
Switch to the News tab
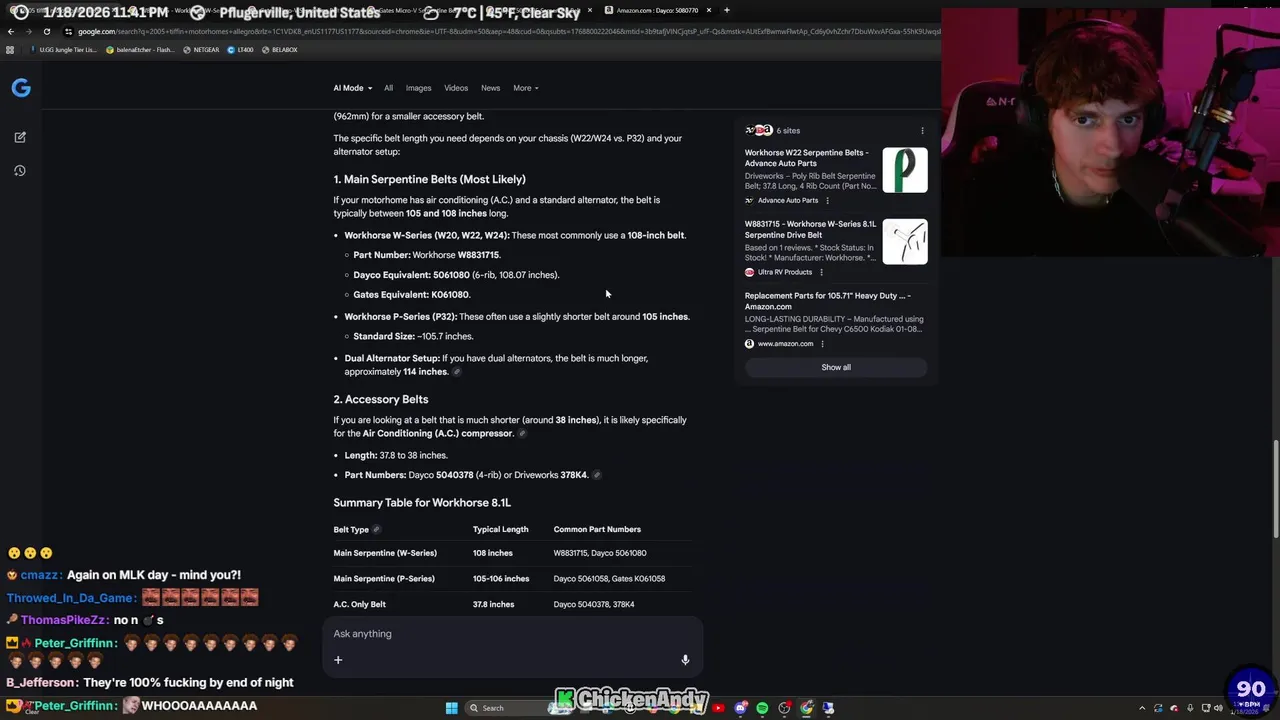click(490, 88)
